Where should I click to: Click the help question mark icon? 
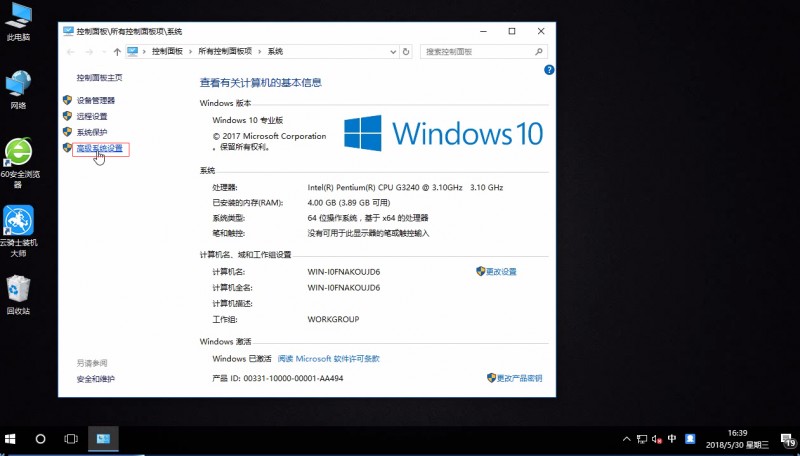(549, 70)
